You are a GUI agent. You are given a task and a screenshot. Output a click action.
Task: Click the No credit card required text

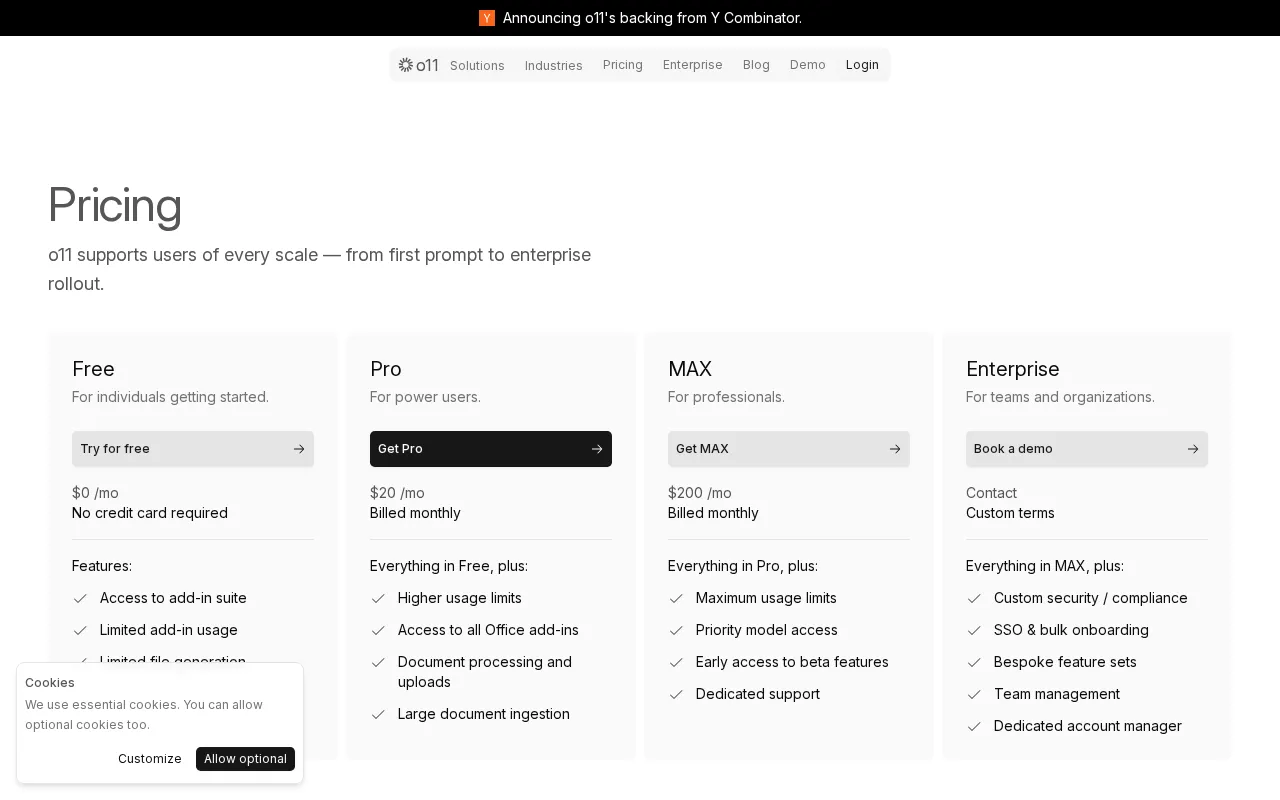pos(150,513)
